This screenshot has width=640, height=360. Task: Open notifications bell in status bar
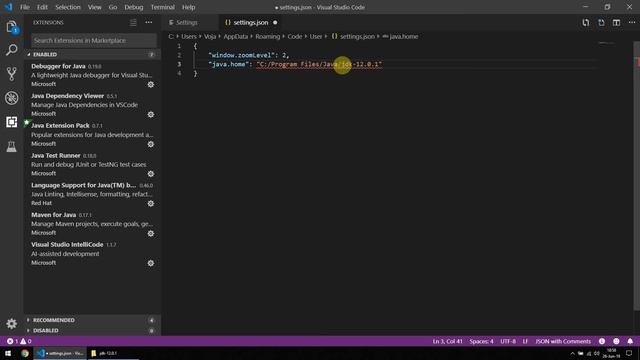click(630, 341)
